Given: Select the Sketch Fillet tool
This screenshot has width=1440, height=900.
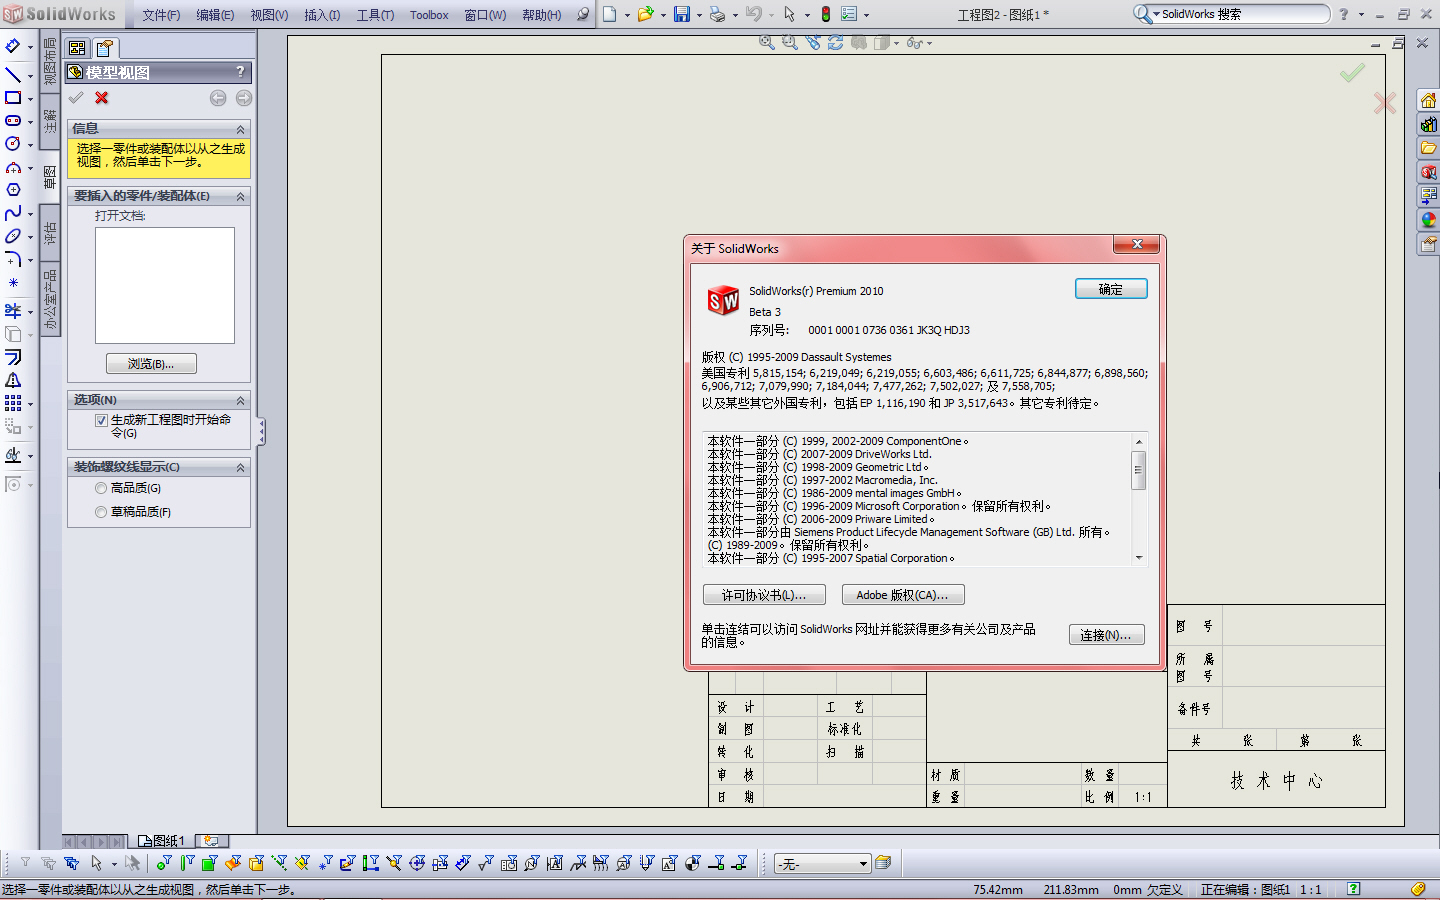Looking at the screenshot, I should [x=13, y=259].
